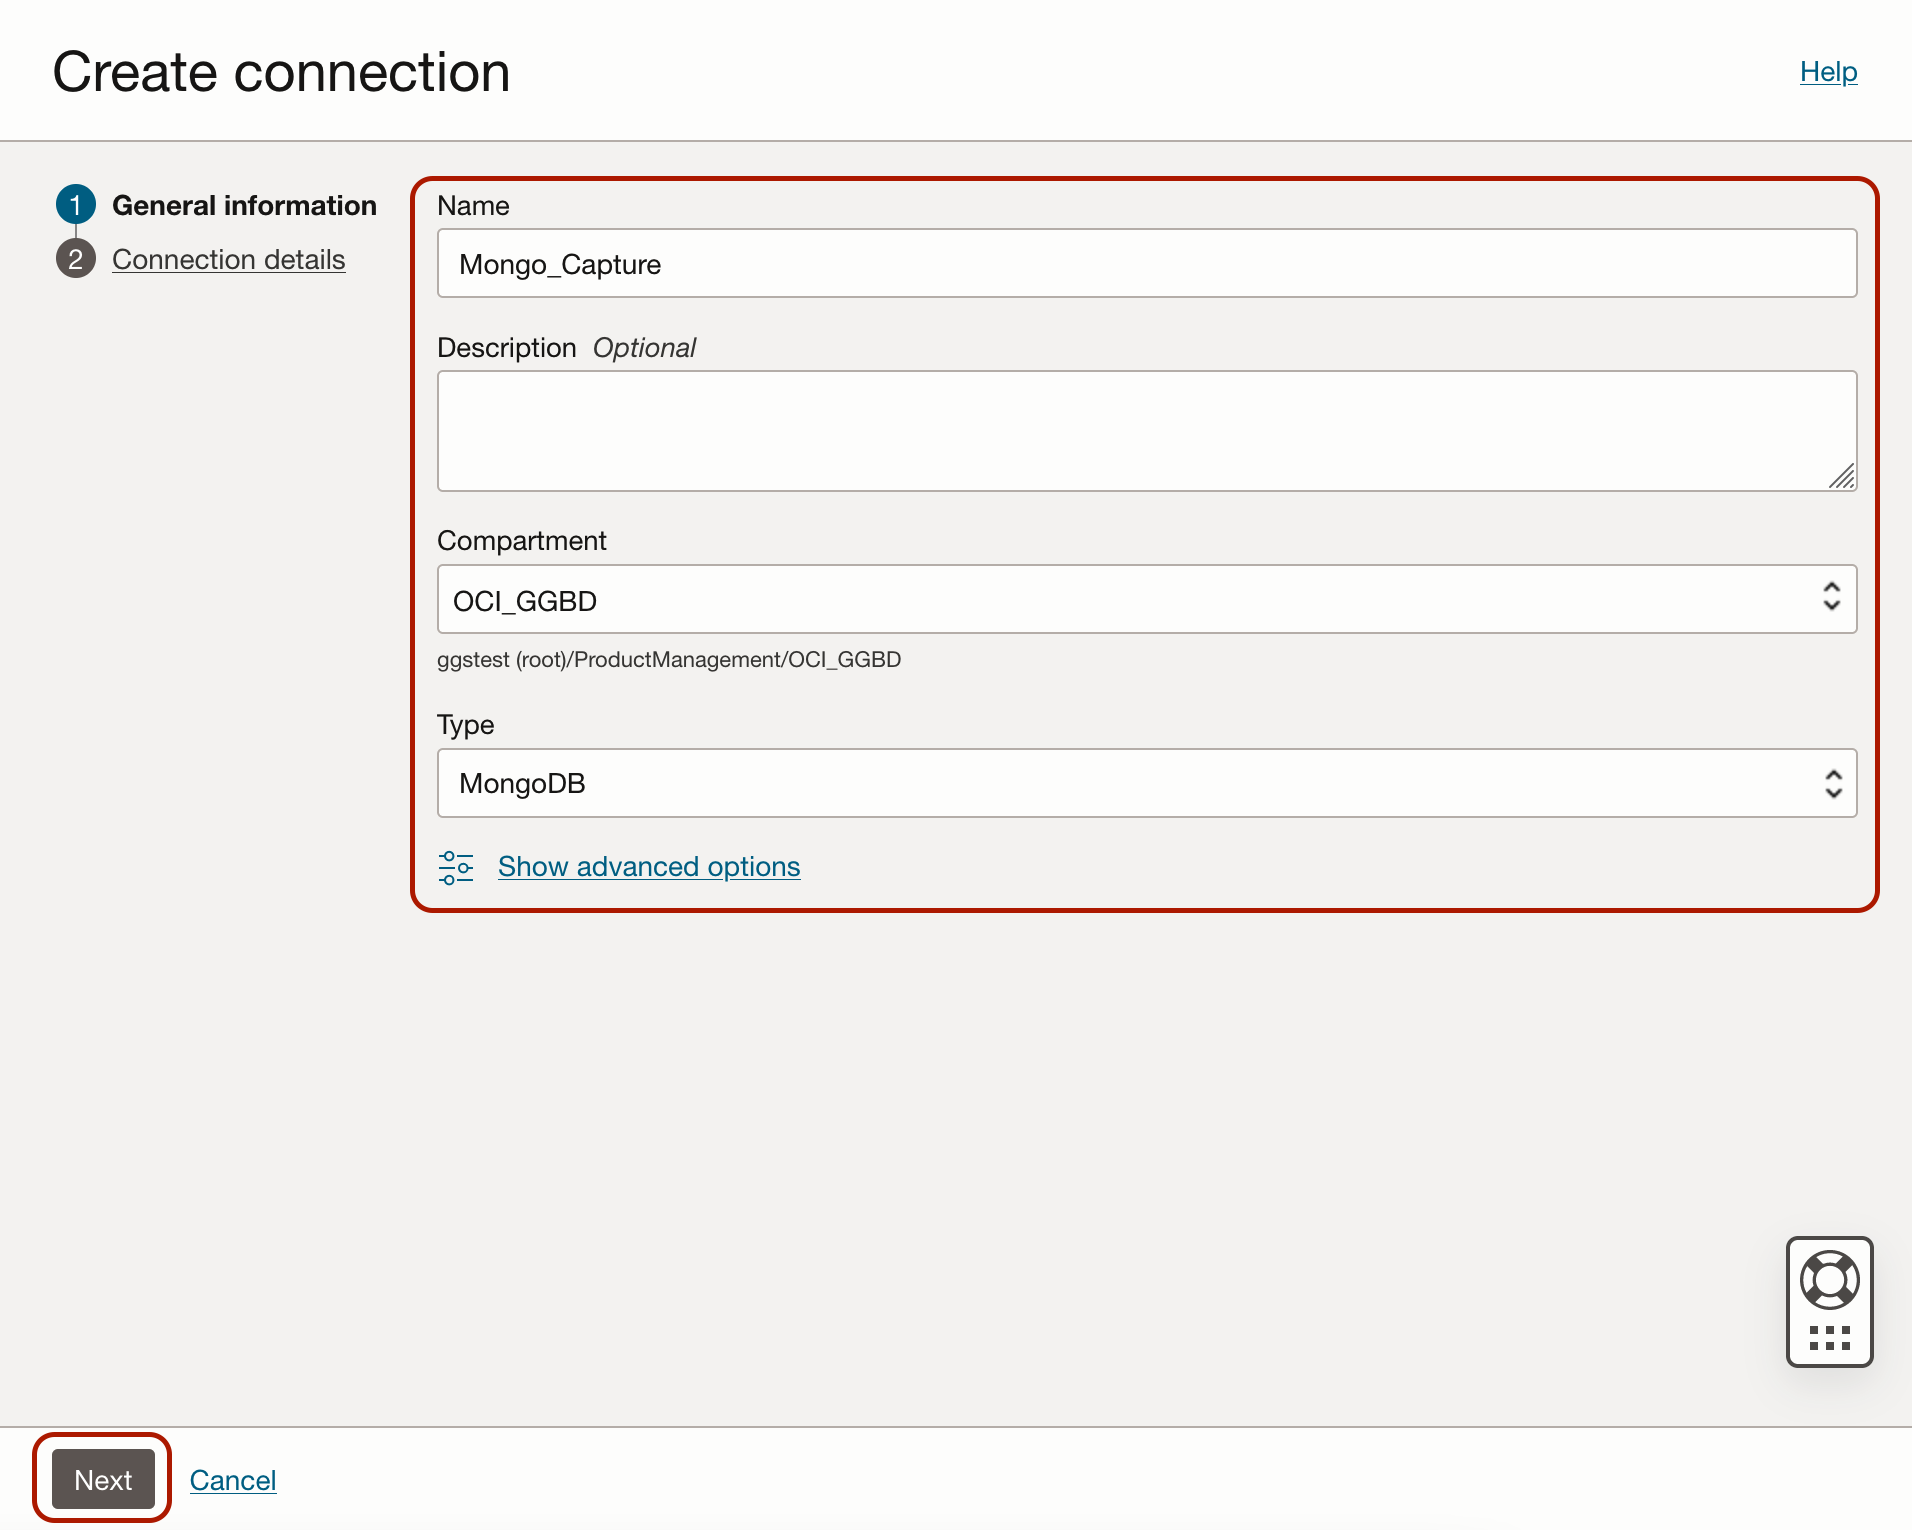Screen dimensions: 1912x1530
Task: Click the Compartment field label
Action: [x=521, y=541]
